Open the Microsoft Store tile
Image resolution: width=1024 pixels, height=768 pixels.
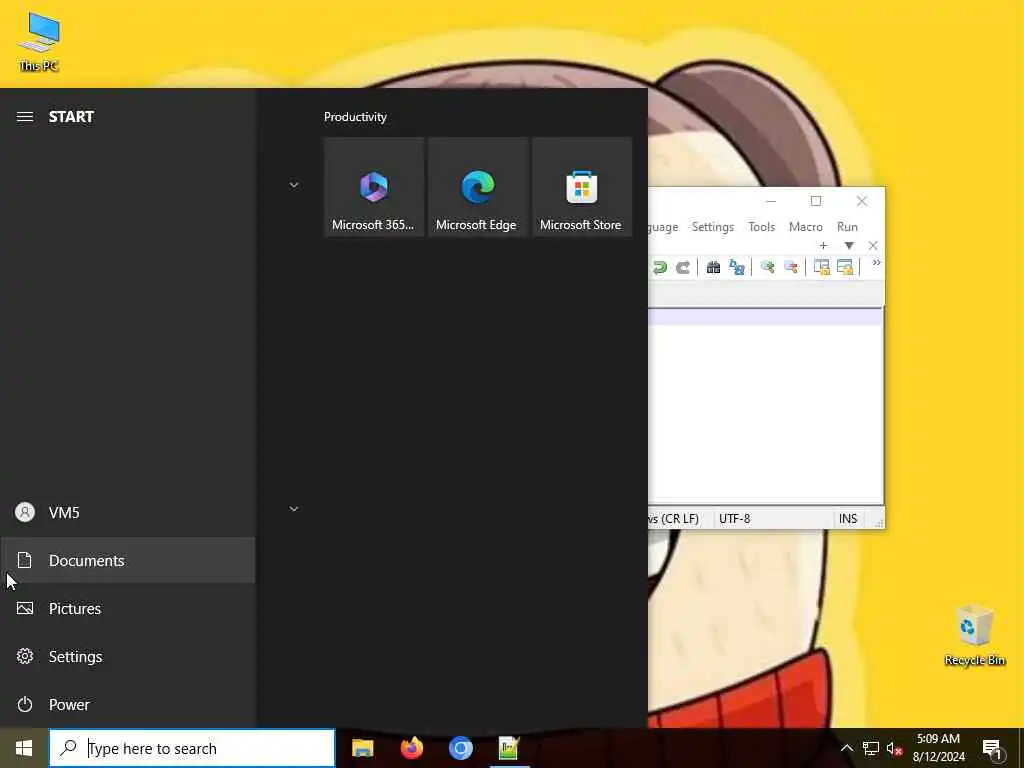[x=582, y=187]
